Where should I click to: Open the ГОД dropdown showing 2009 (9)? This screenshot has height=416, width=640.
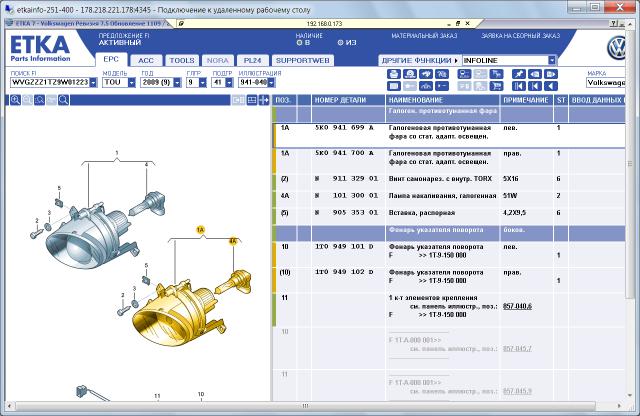click(177, 82)
